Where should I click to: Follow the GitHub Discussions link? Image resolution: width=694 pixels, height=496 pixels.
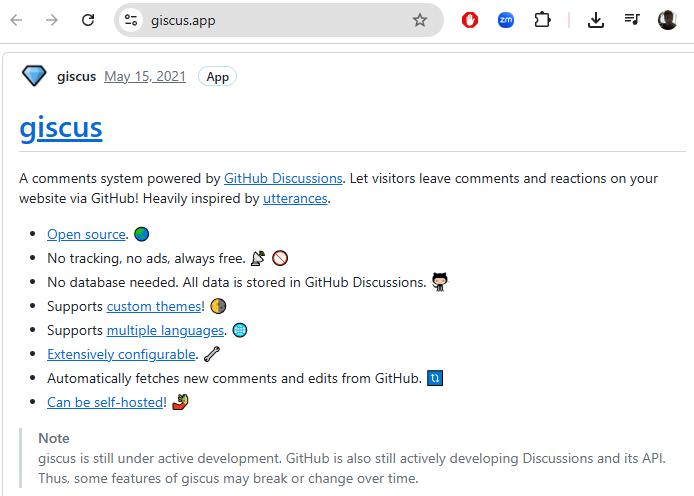click(283, 178)
